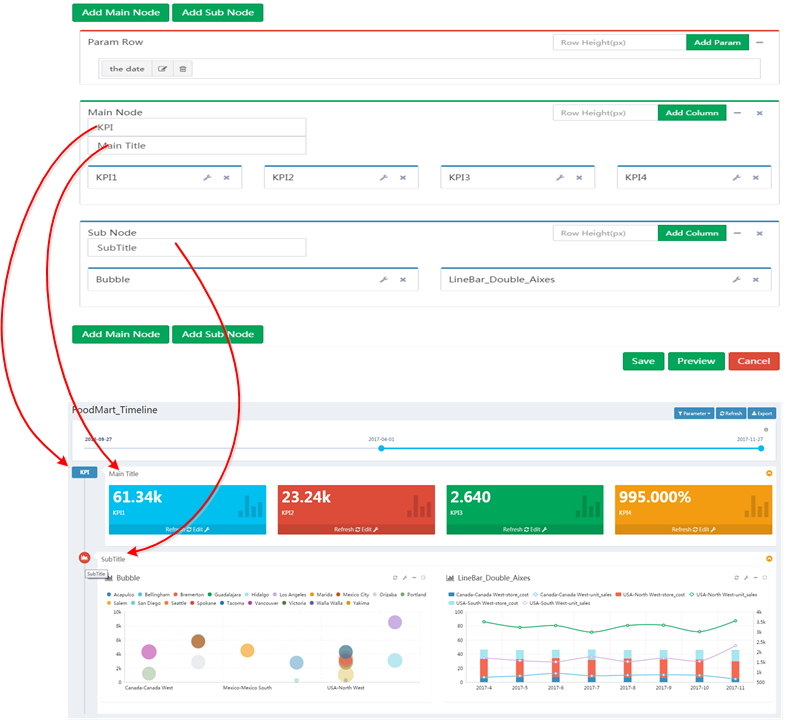Click Add Param button
The width and height of the screenshot is (787, 720).
717,43
